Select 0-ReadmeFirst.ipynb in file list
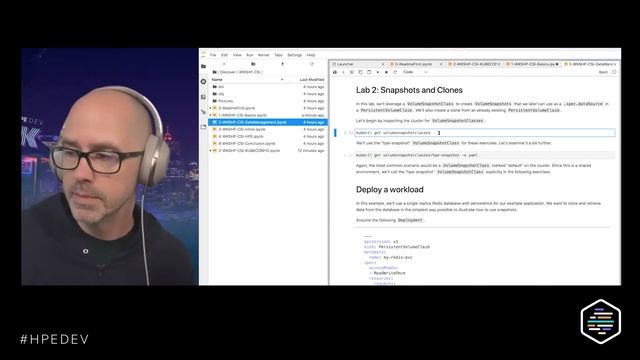 click(x=268, y=108)
